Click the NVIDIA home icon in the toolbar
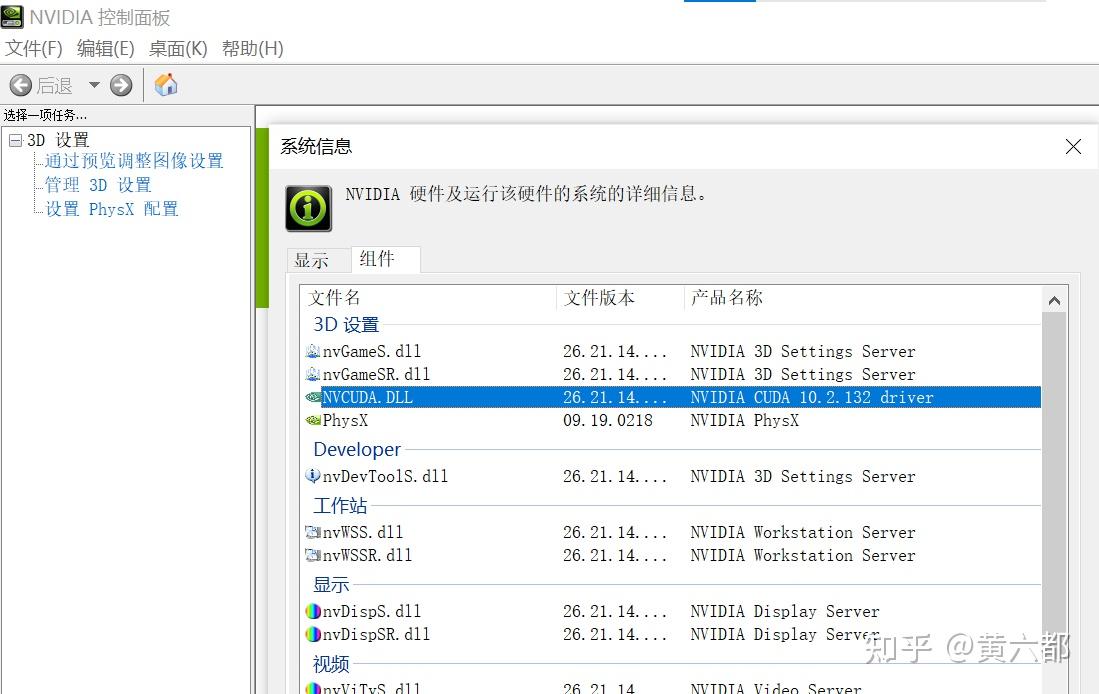 (x=166, y=84)
